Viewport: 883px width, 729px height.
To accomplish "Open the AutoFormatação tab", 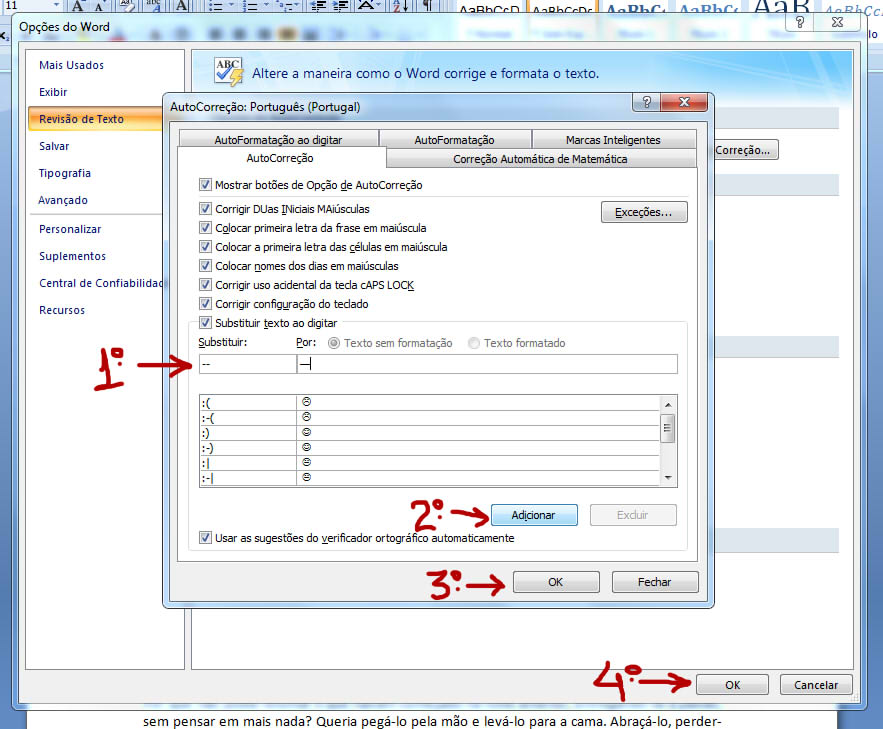I will pos(454,140).
